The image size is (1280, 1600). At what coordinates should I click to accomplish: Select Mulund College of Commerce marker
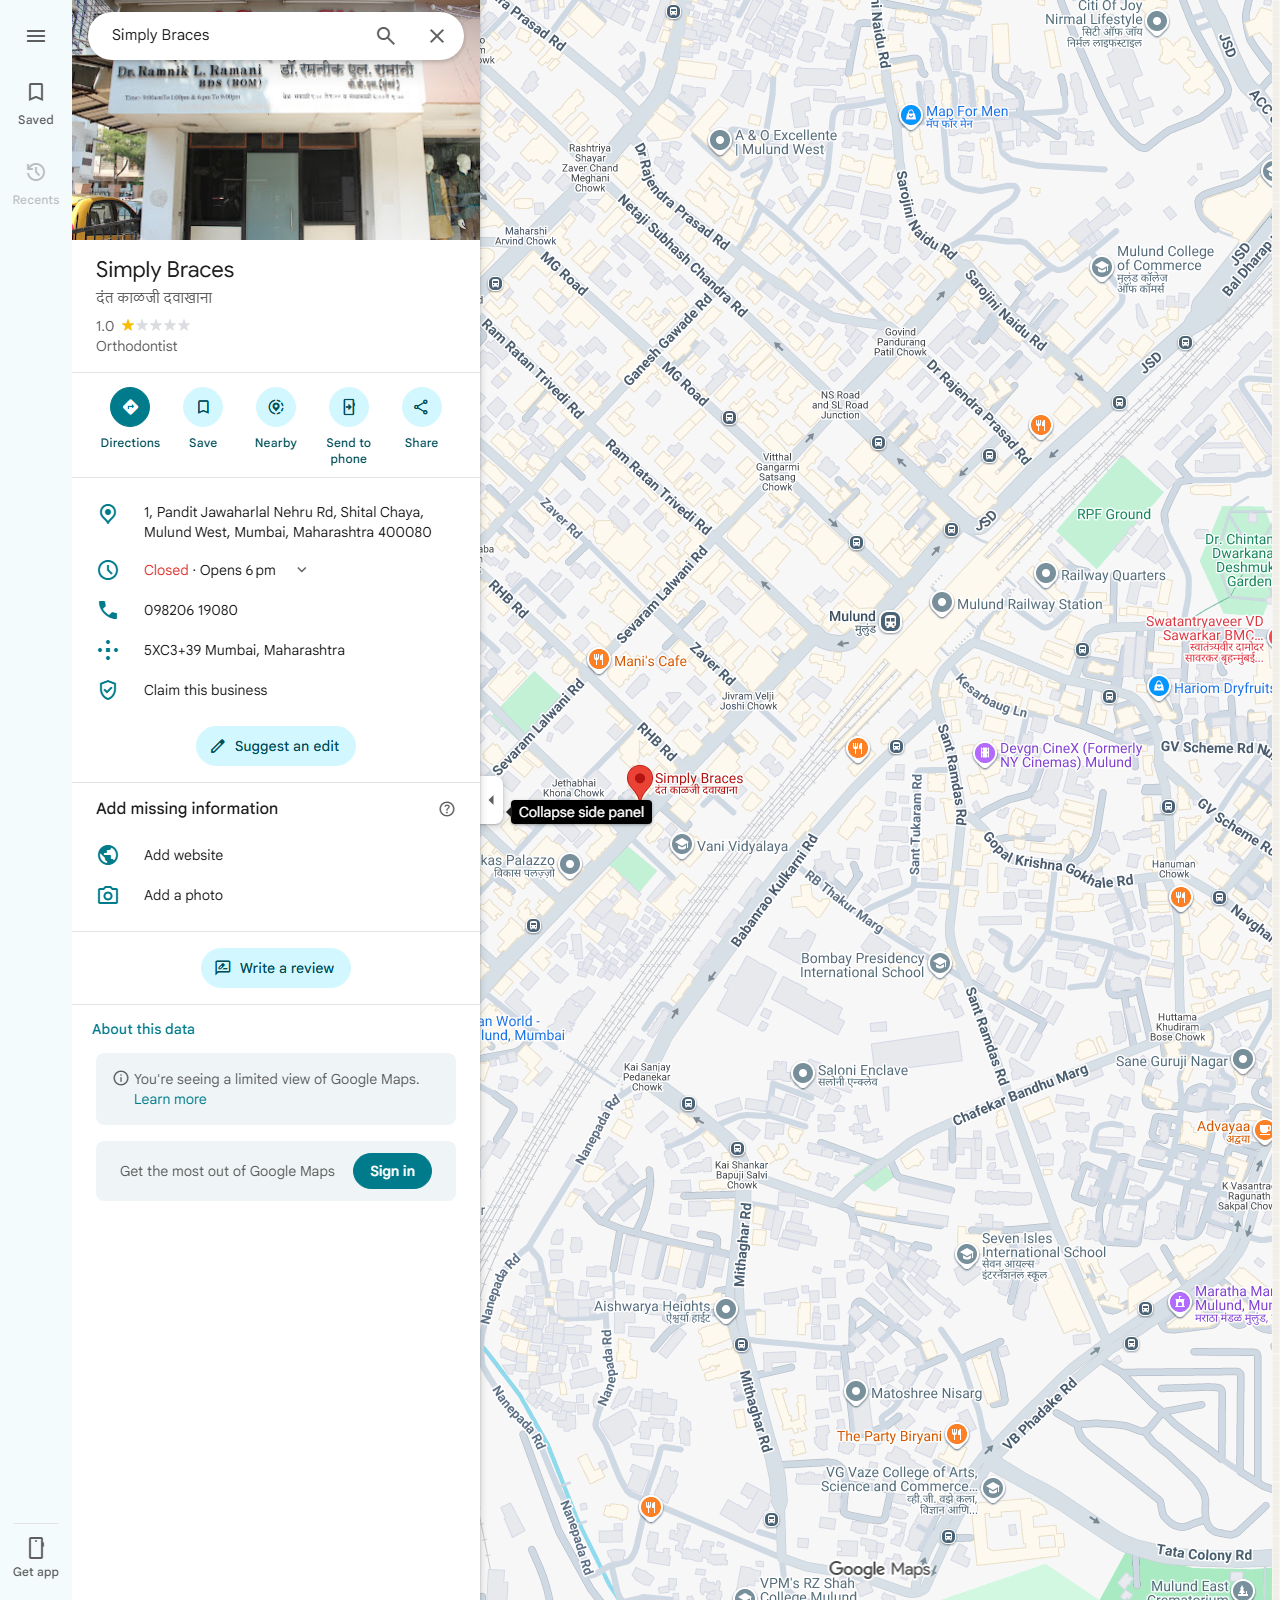point(1101,267)
